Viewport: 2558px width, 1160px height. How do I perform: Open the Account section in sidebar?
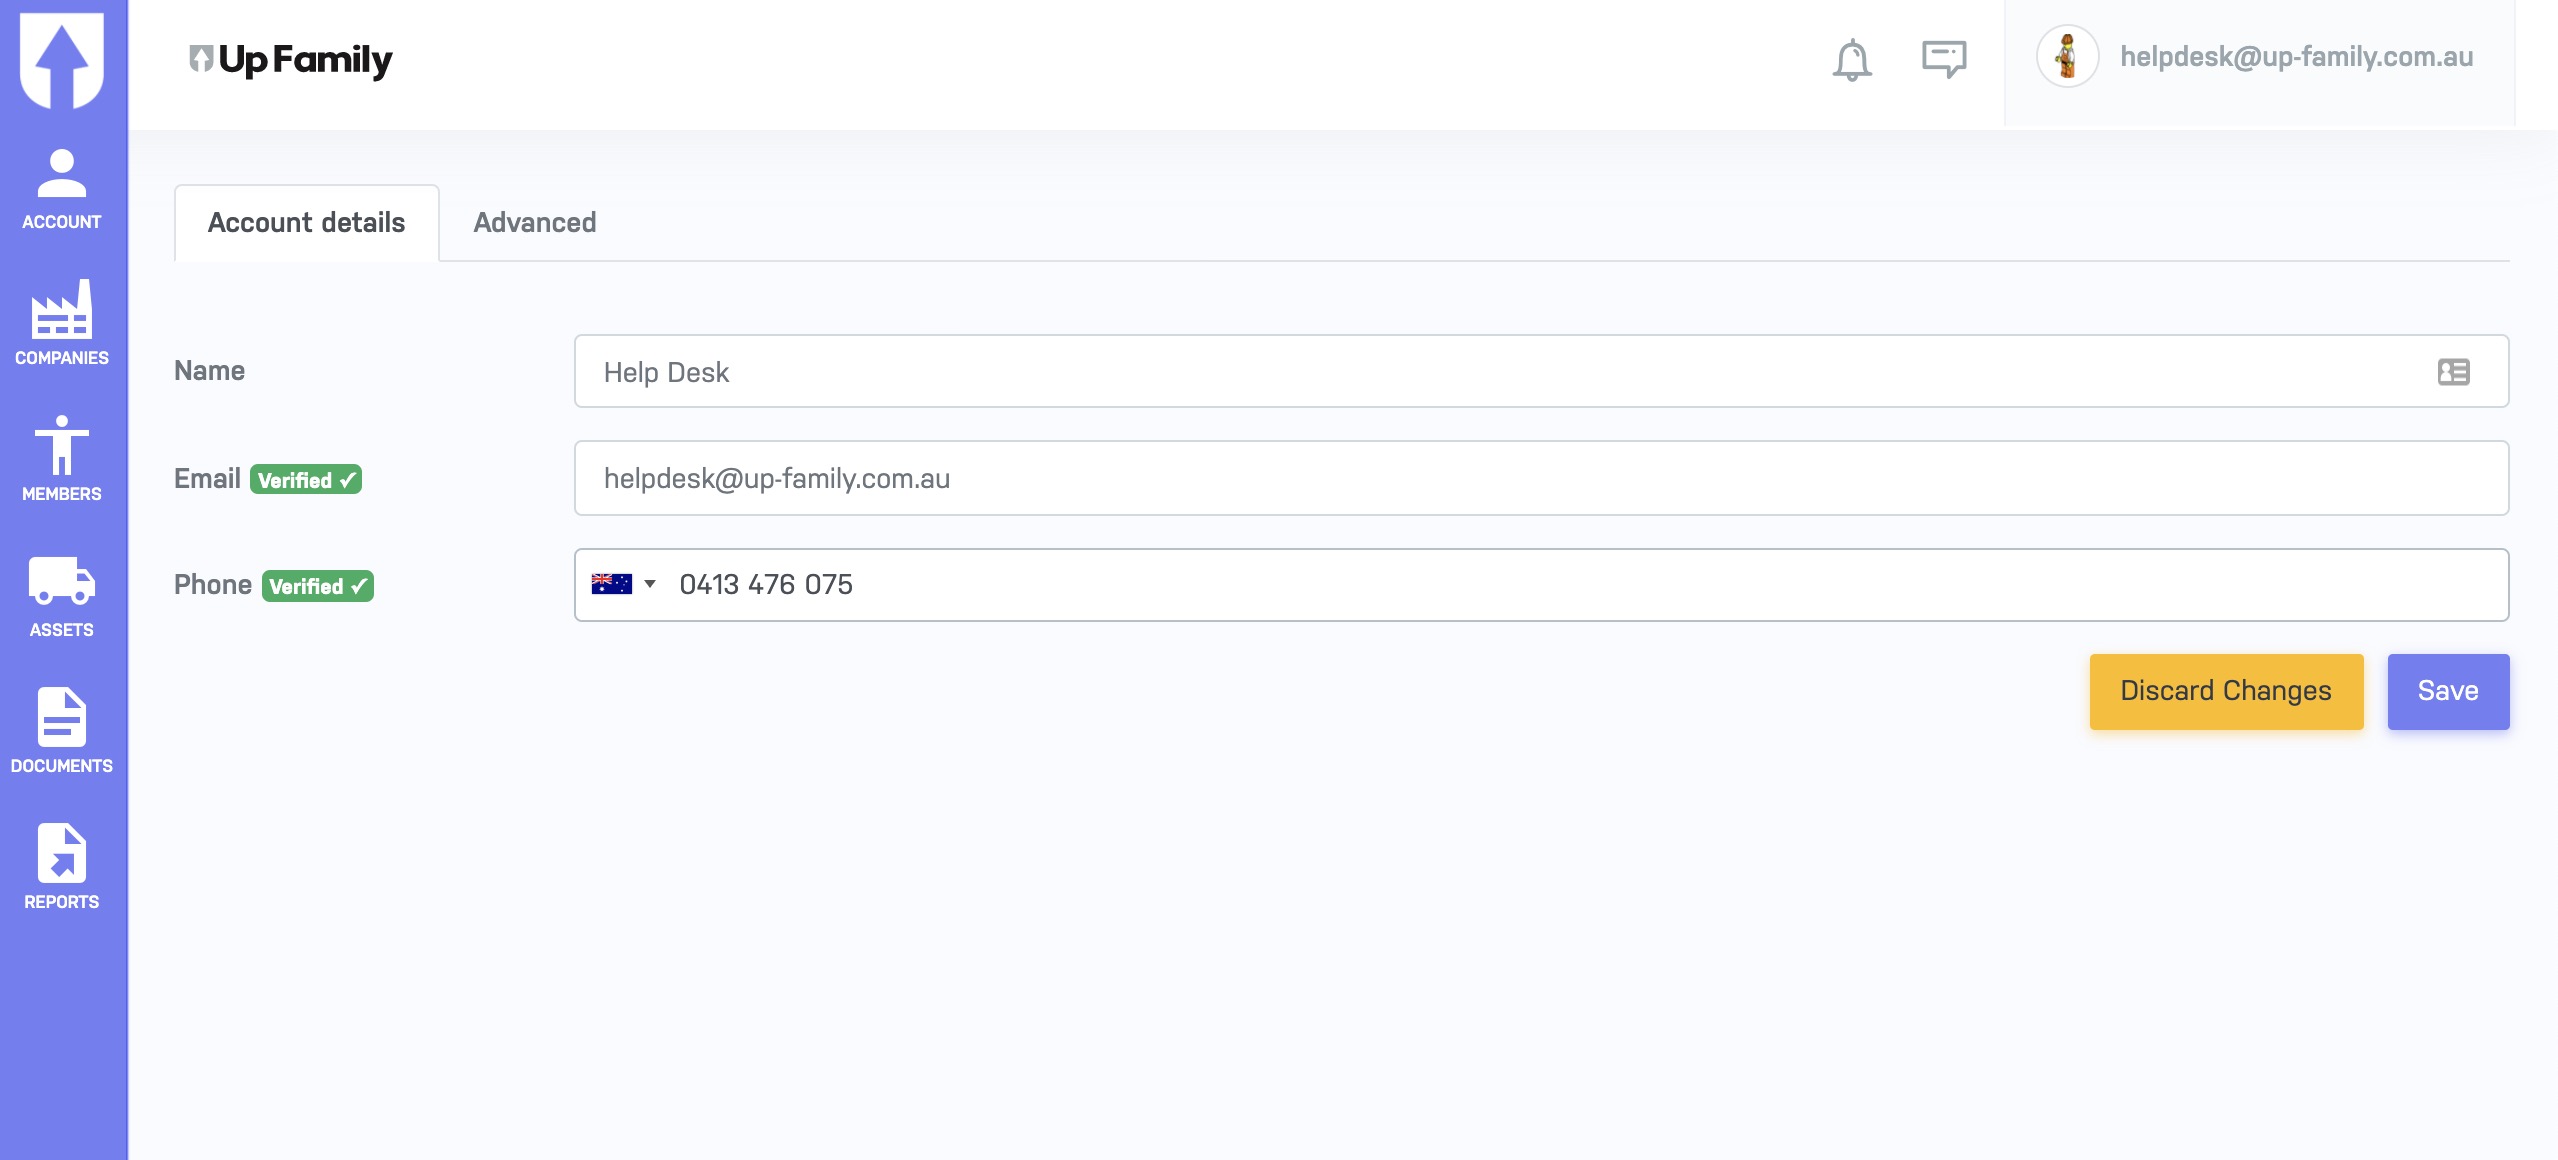[x=62, y=190]
